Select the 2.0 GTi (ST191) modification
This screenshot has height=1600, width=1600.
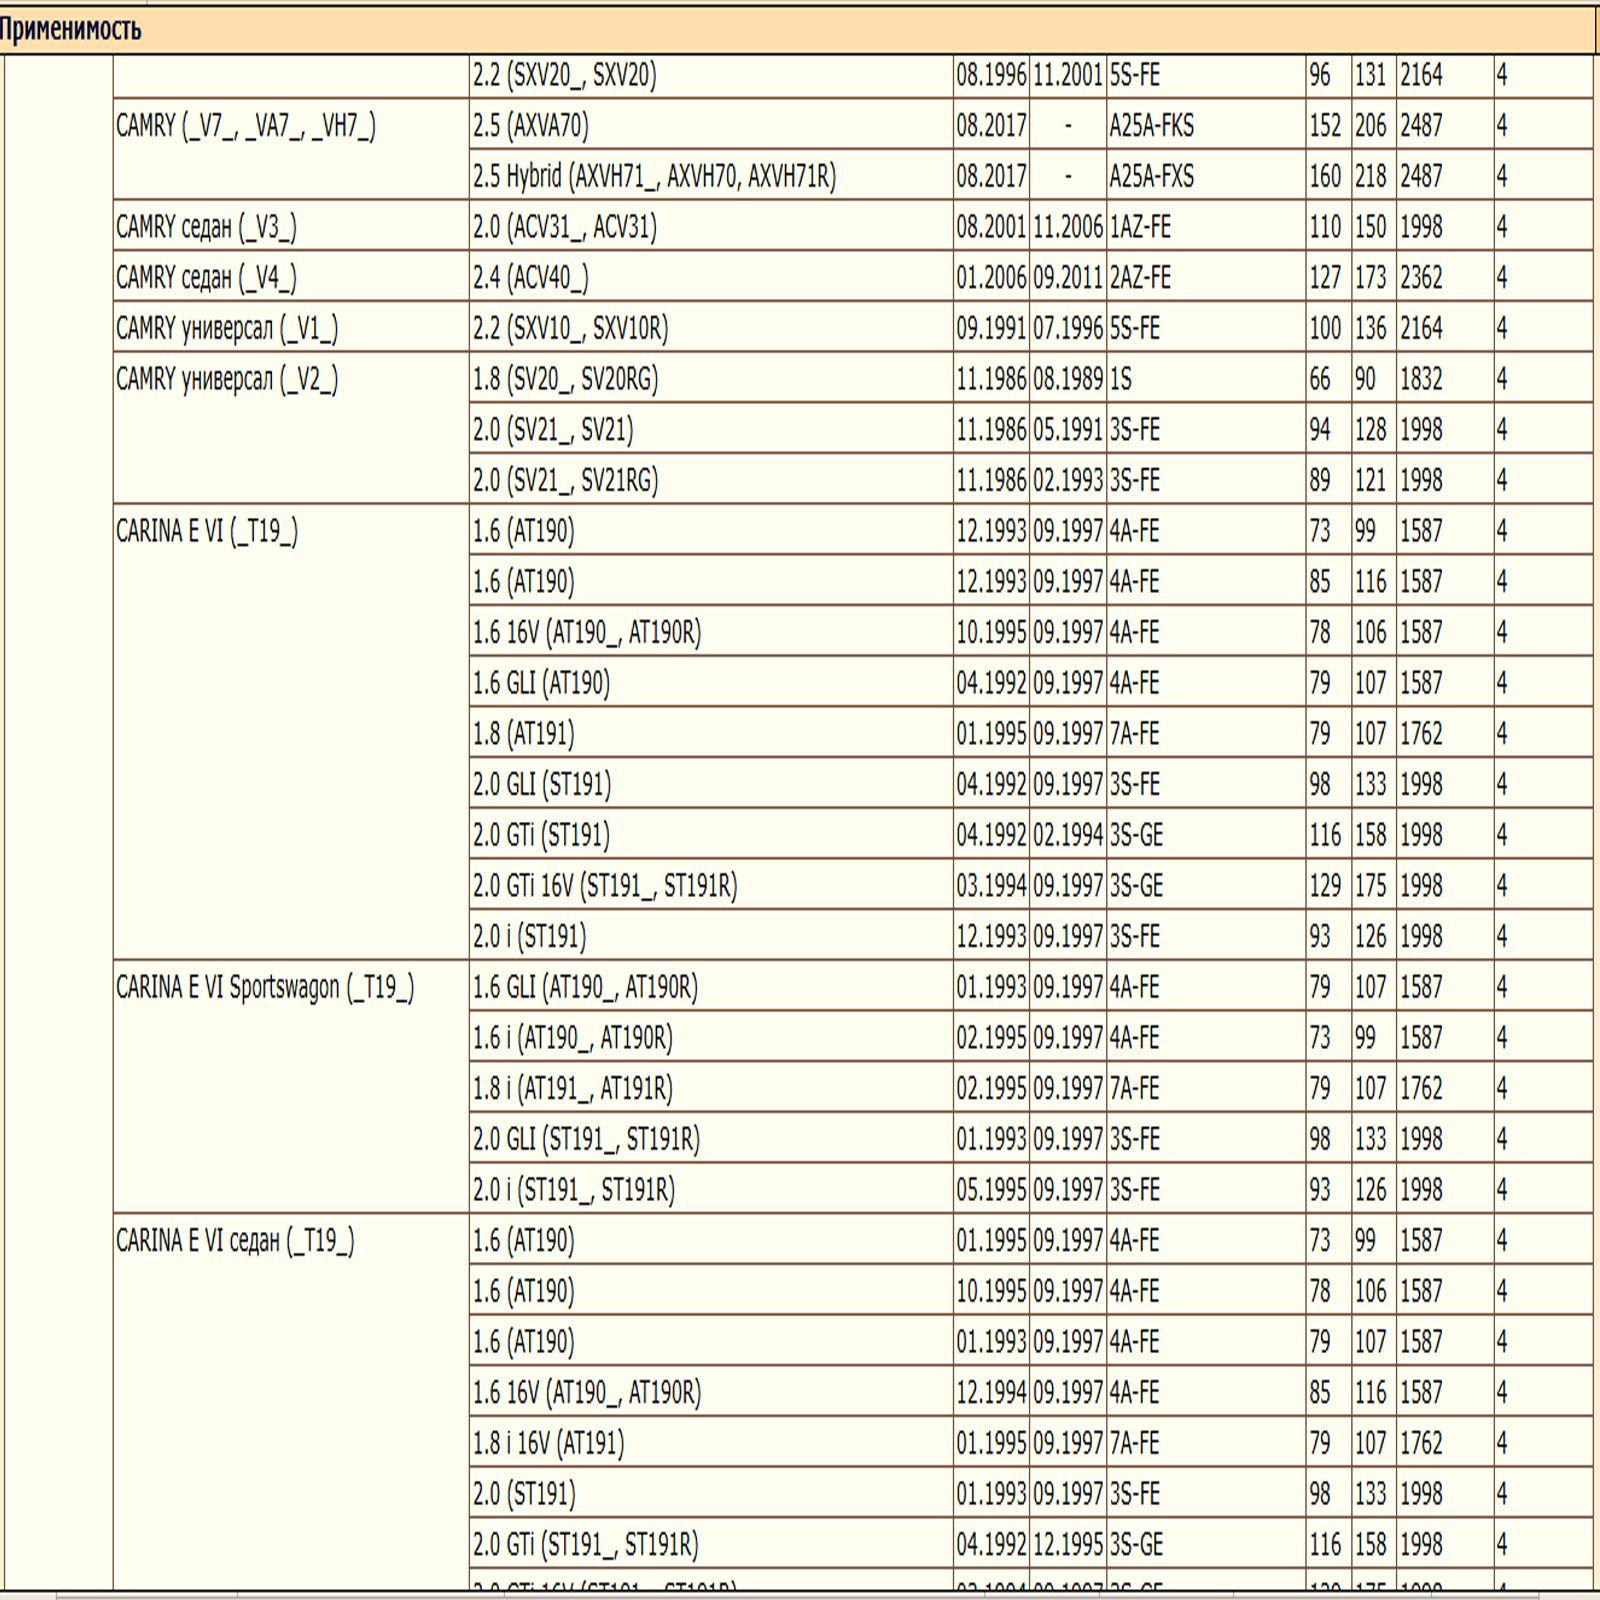click(x=541, y=836)
